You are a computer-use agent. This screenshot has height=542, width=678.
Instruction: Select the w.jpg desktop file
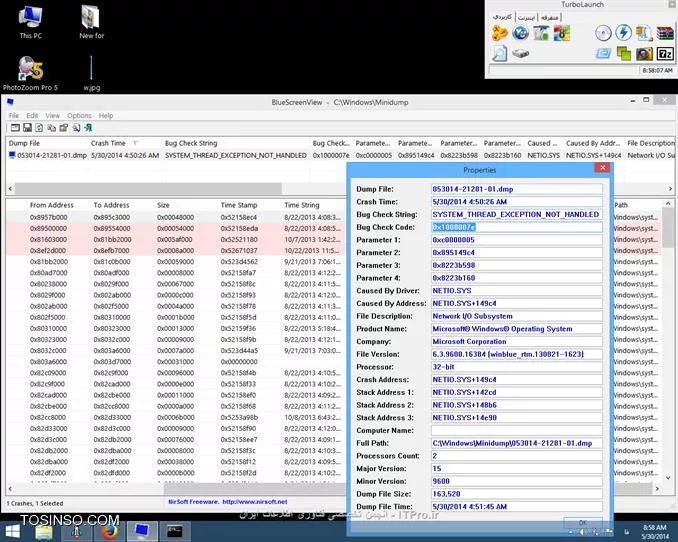click(91, 74)
